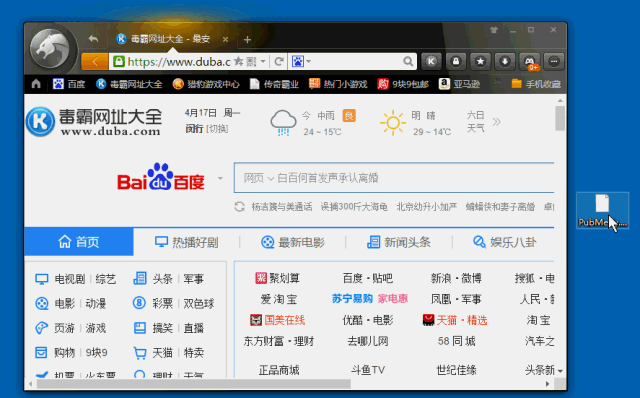The width and height of the screenshot is (640, 398).
Task: Click the horizontal scrollbar thumb
Action: 194,384
